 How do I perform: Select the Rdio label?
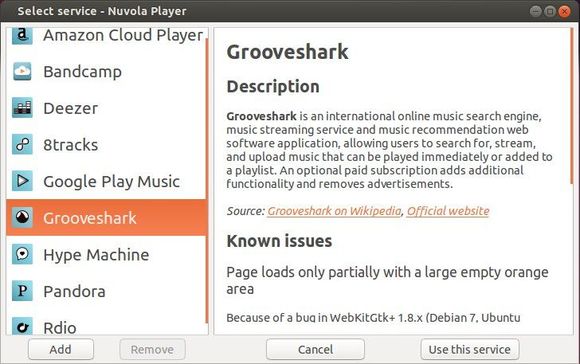(x=60, y=327)
